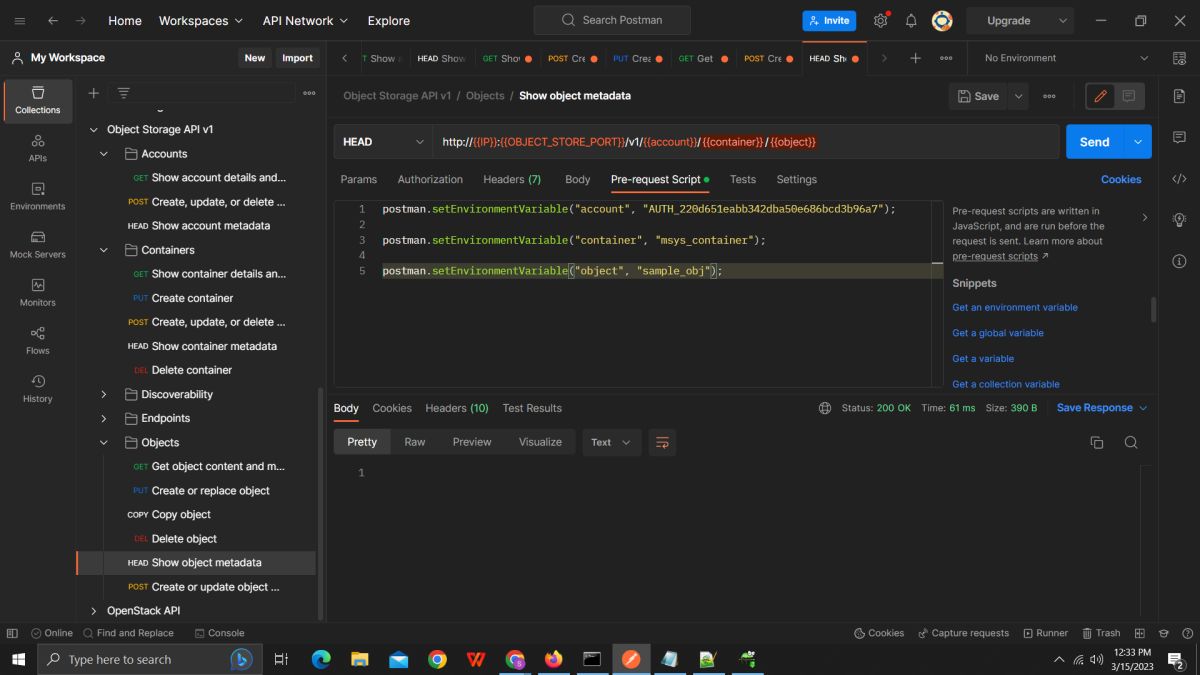
Task: Click the filter icon in collections sidebar
Action: 124,93
